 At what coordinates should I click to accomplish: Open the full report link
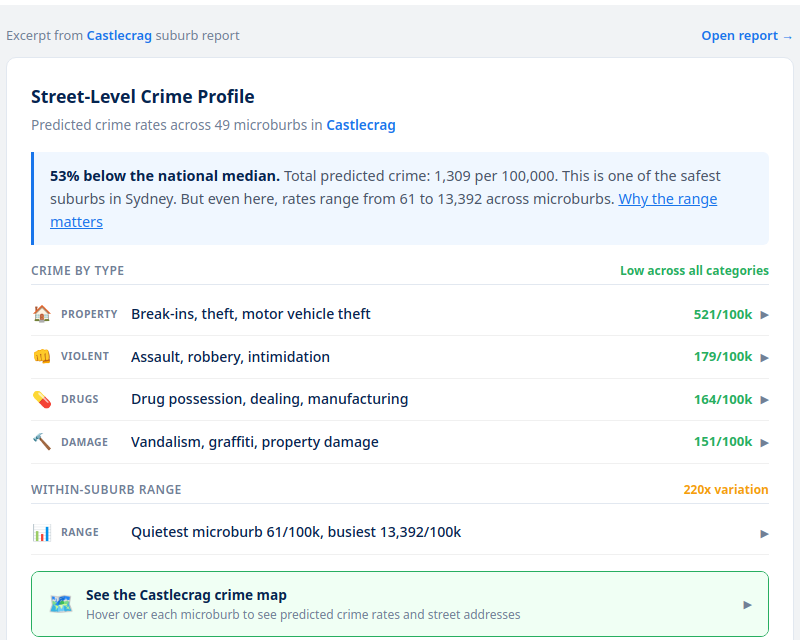pyautogui.click(x=746, y=36)
